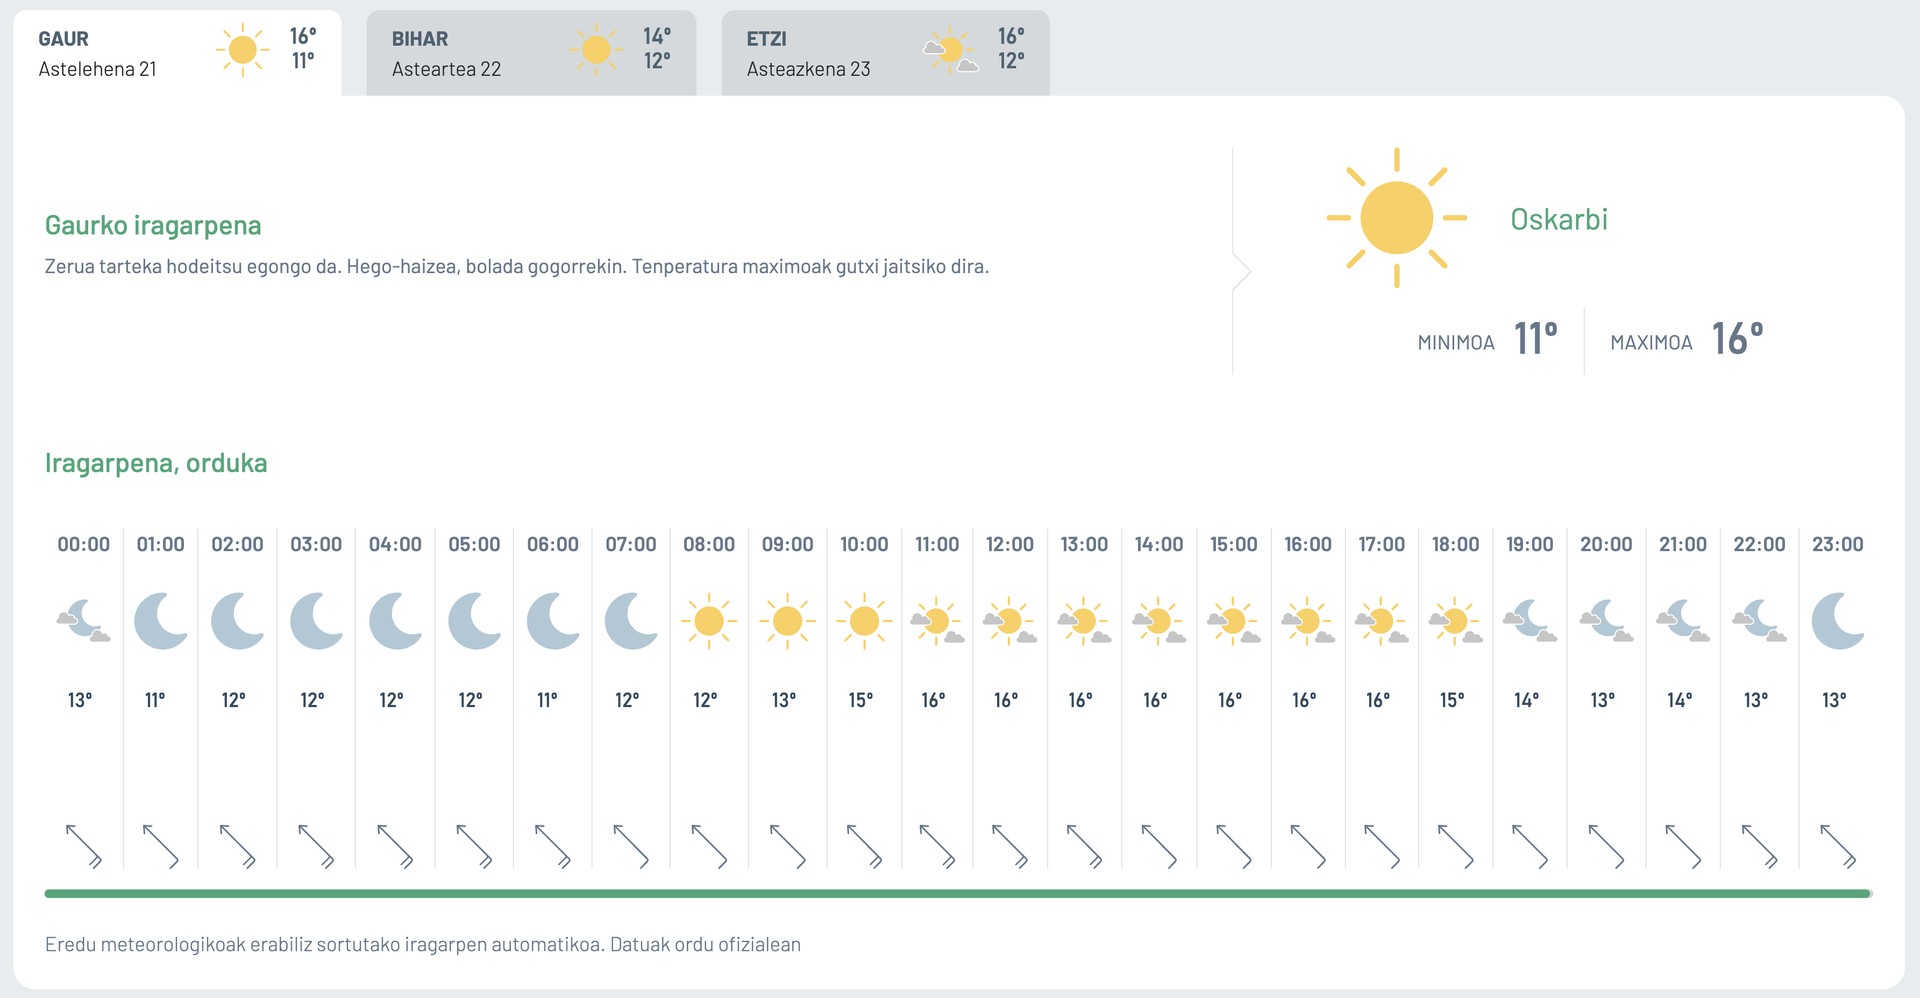The image size is (1920, 998).
Task: Click the 10:00 sun icon
Action: coord(864,621)
